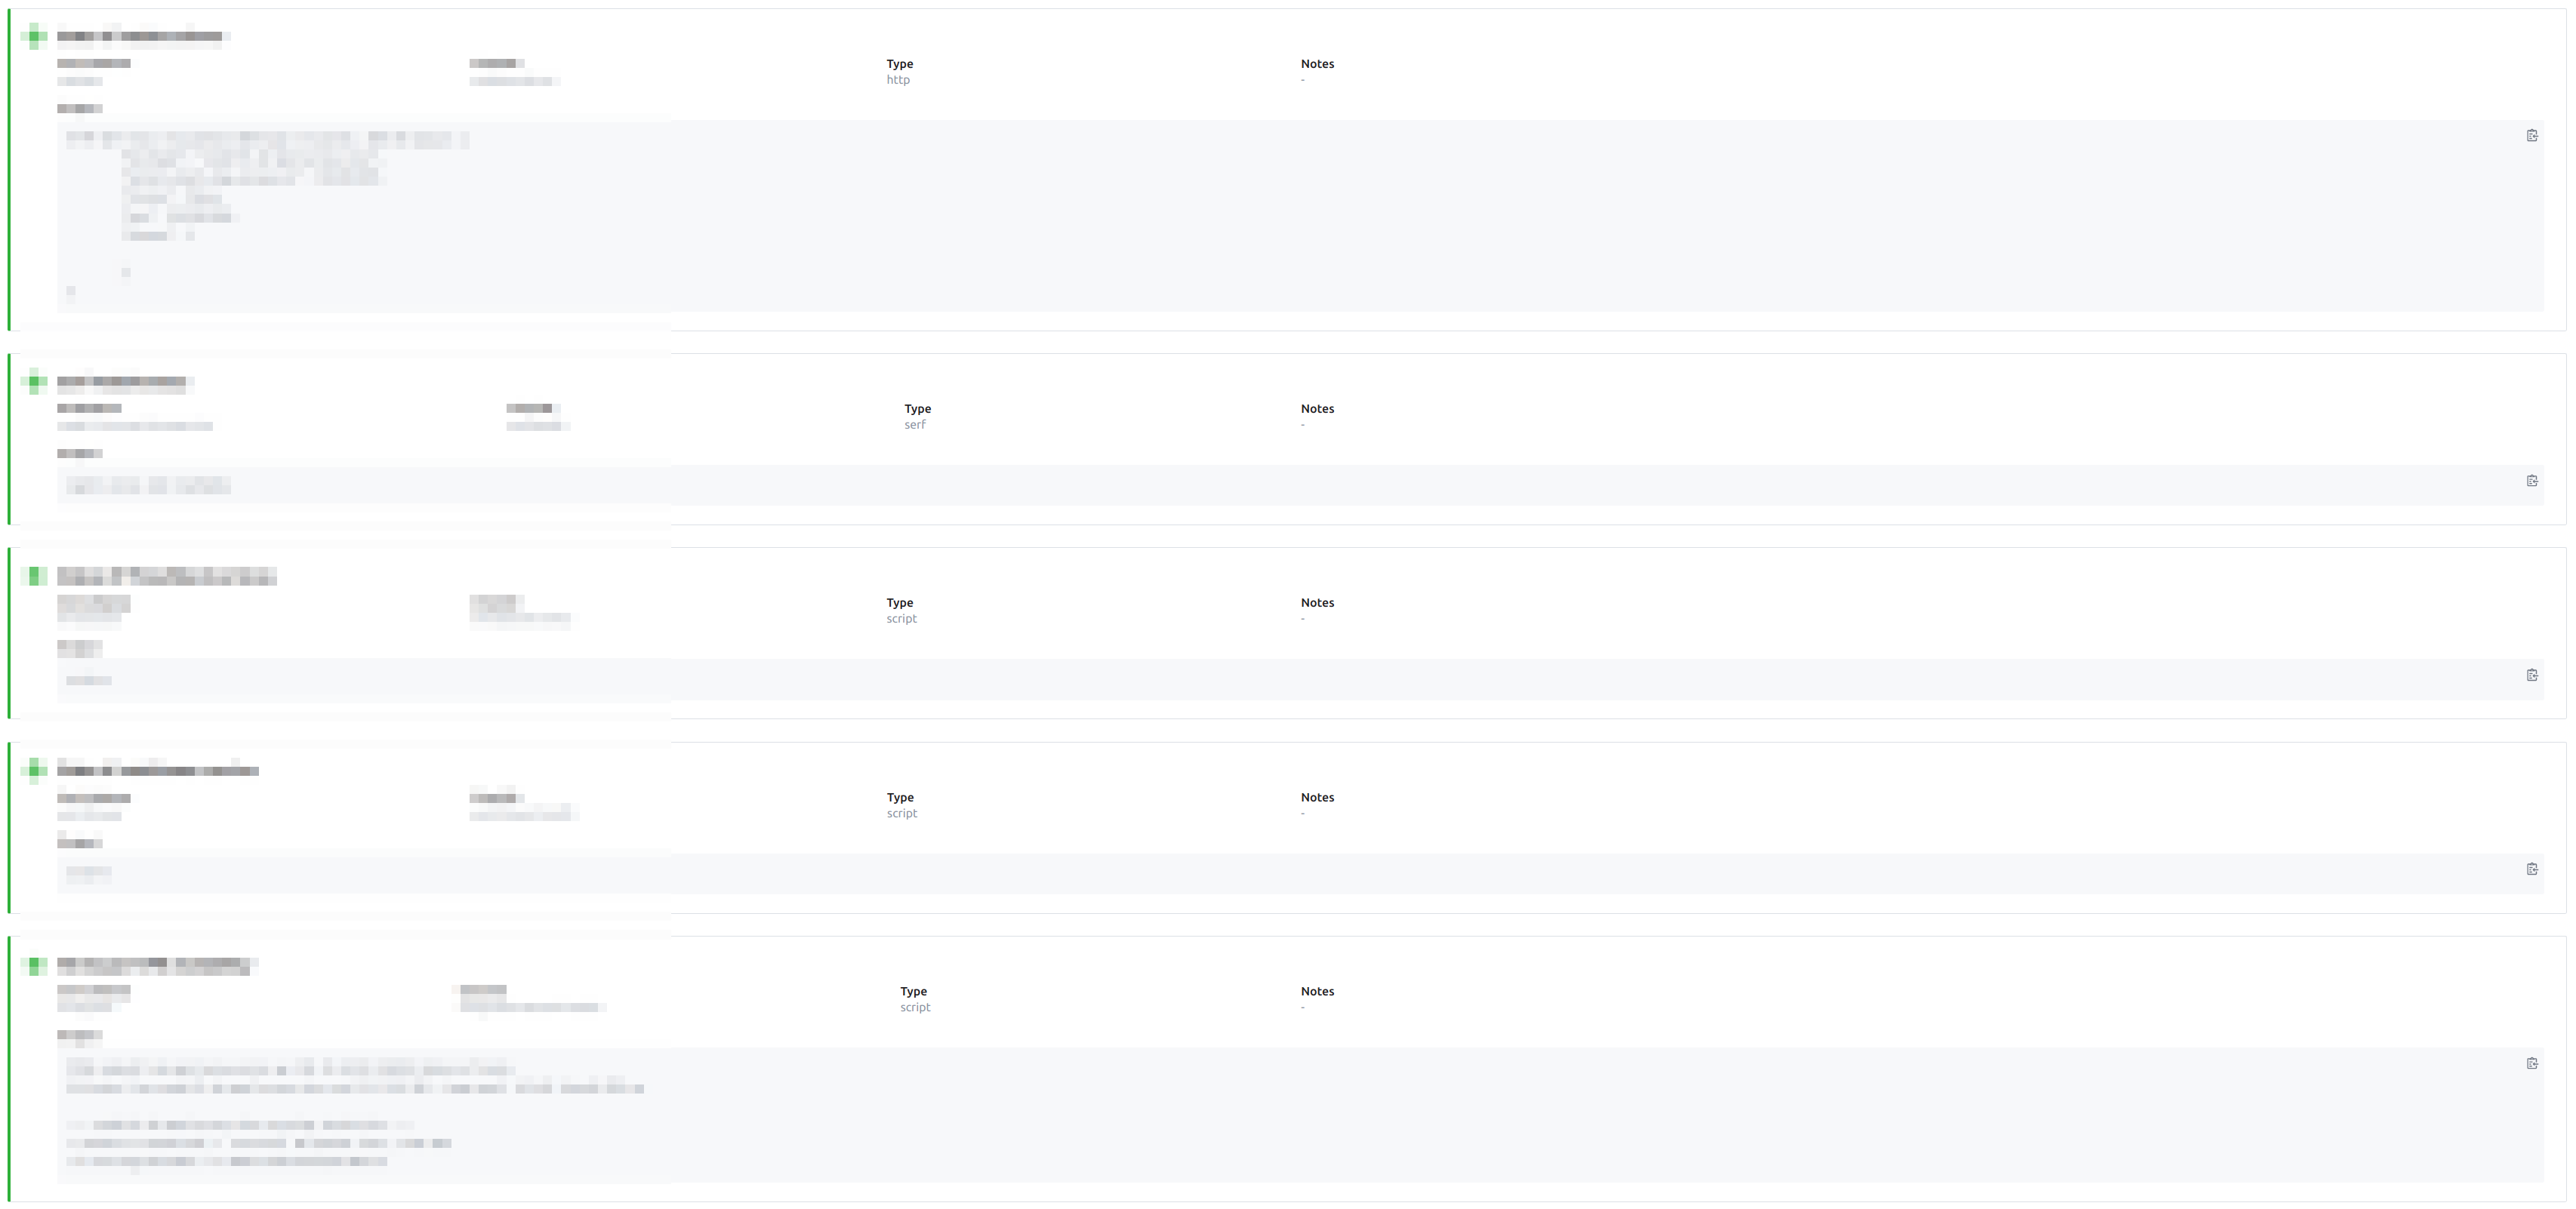Click the green status indicator on the last card
The width and height of the screenshot is (2576, 1209).
click(36, 966)
